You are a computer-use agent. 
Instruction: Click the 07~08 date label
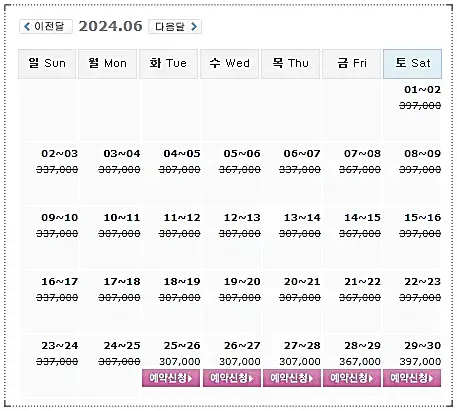pos(362,154)
